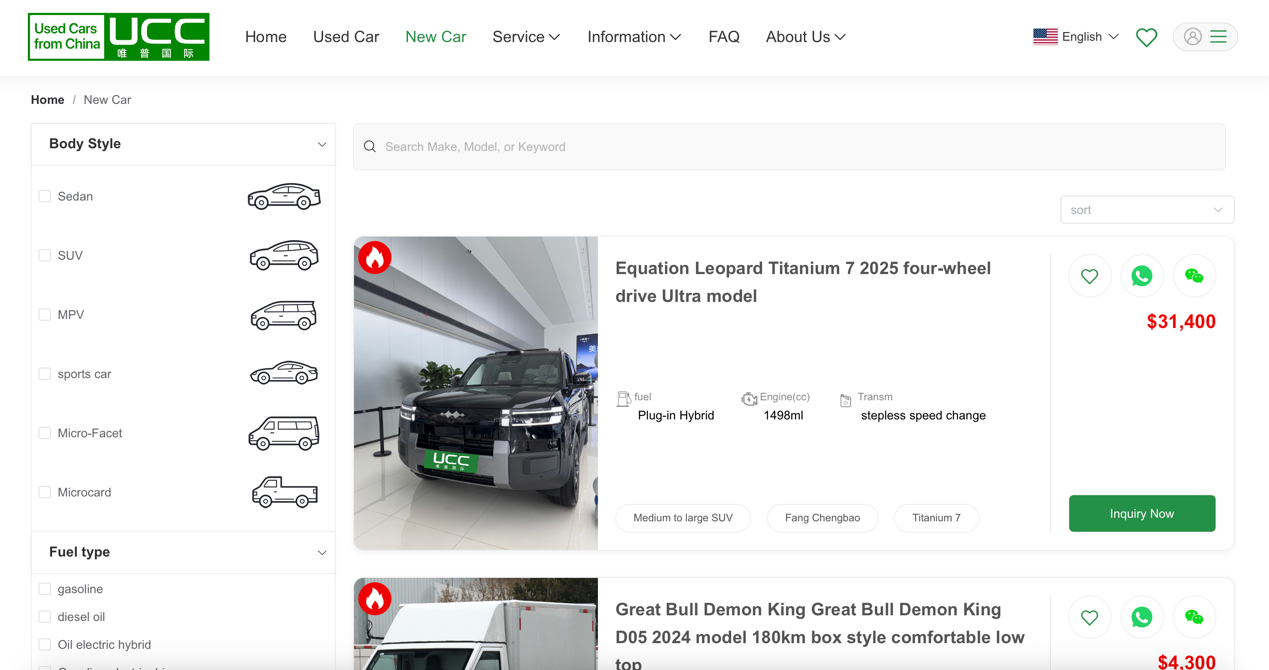Open the wishlist heart icon in header
Screen dimensions: 1269x670
1146,37
